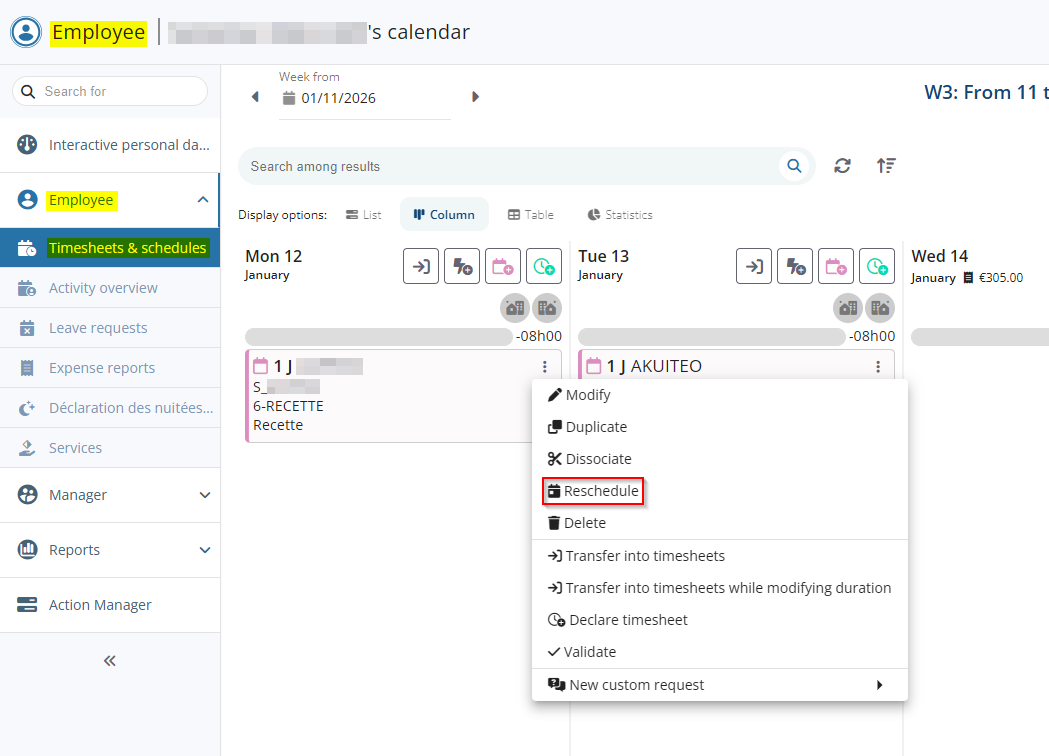Choose Duplicate from the context menu
Image resolution: width=1049 pixels, height=756 pixels.
point(596,427)
